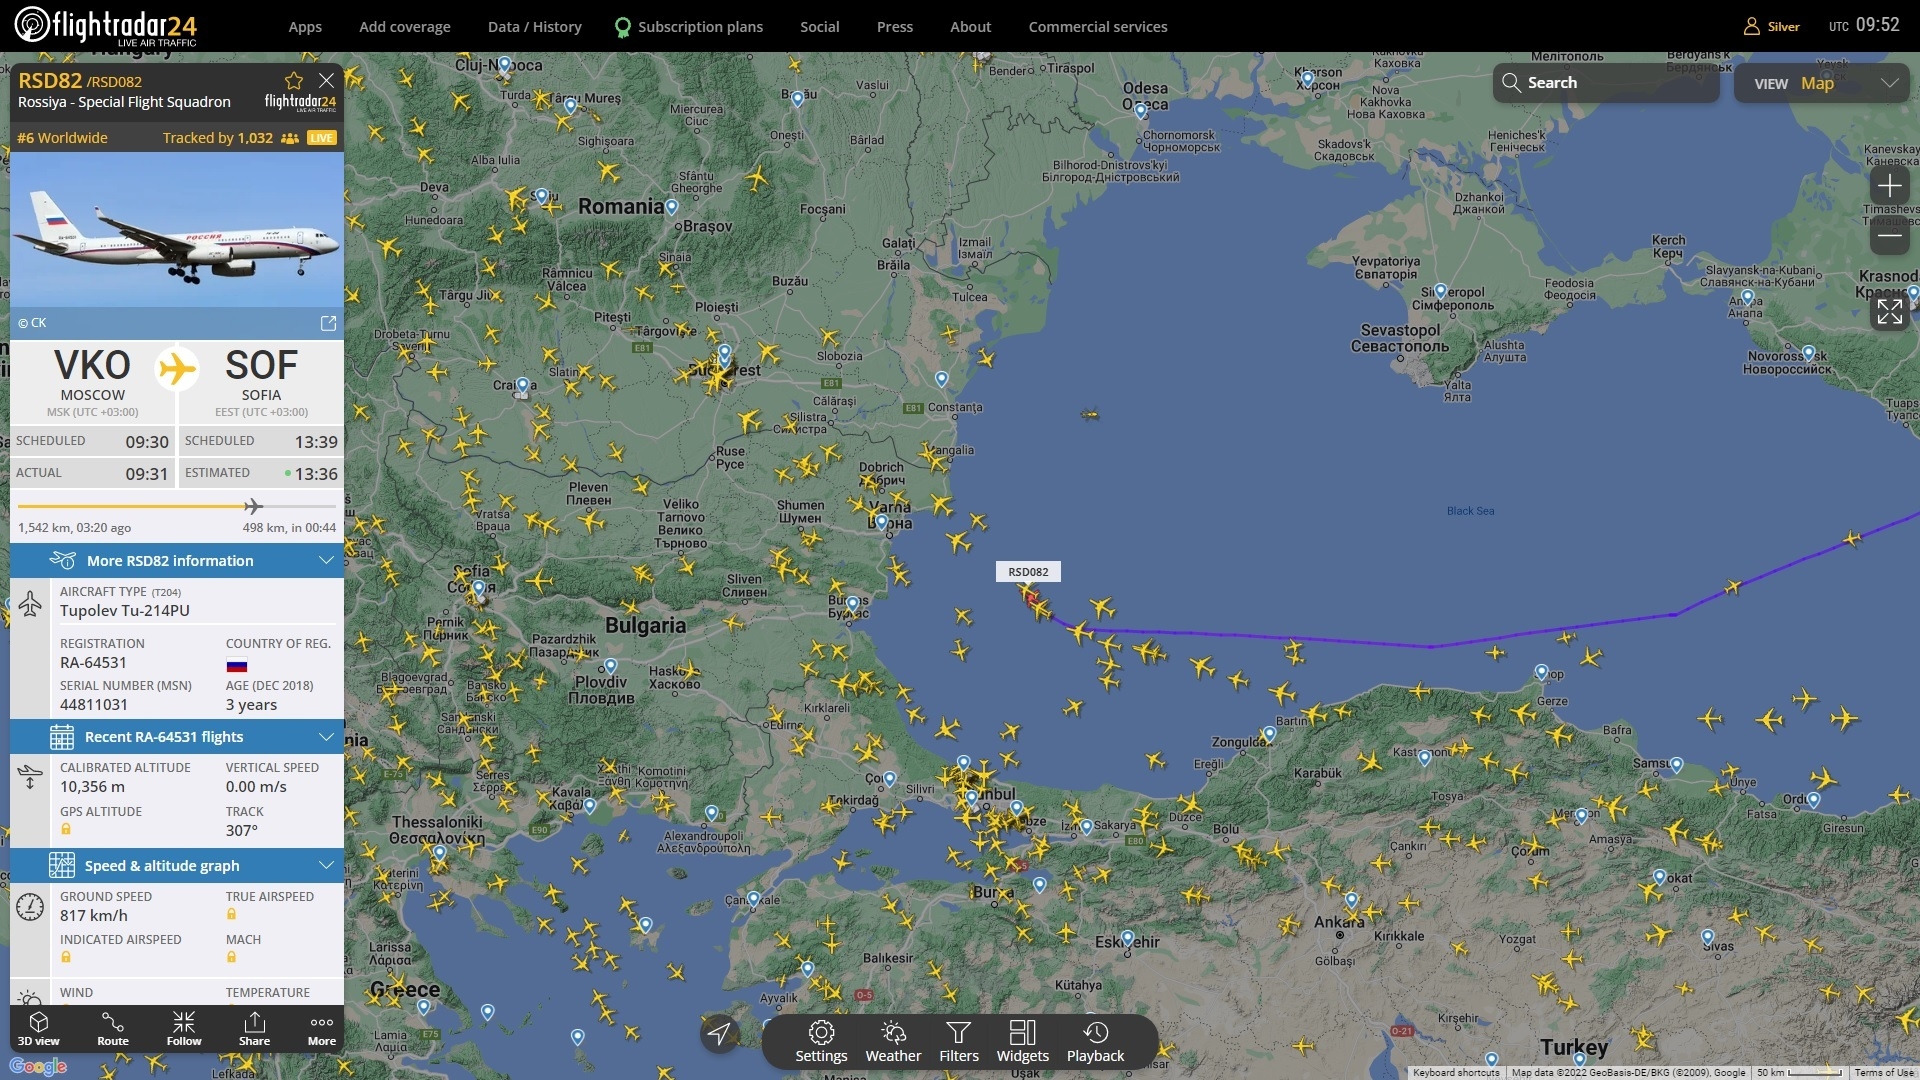Click the True airspeed lock icon

pos(232,914)
